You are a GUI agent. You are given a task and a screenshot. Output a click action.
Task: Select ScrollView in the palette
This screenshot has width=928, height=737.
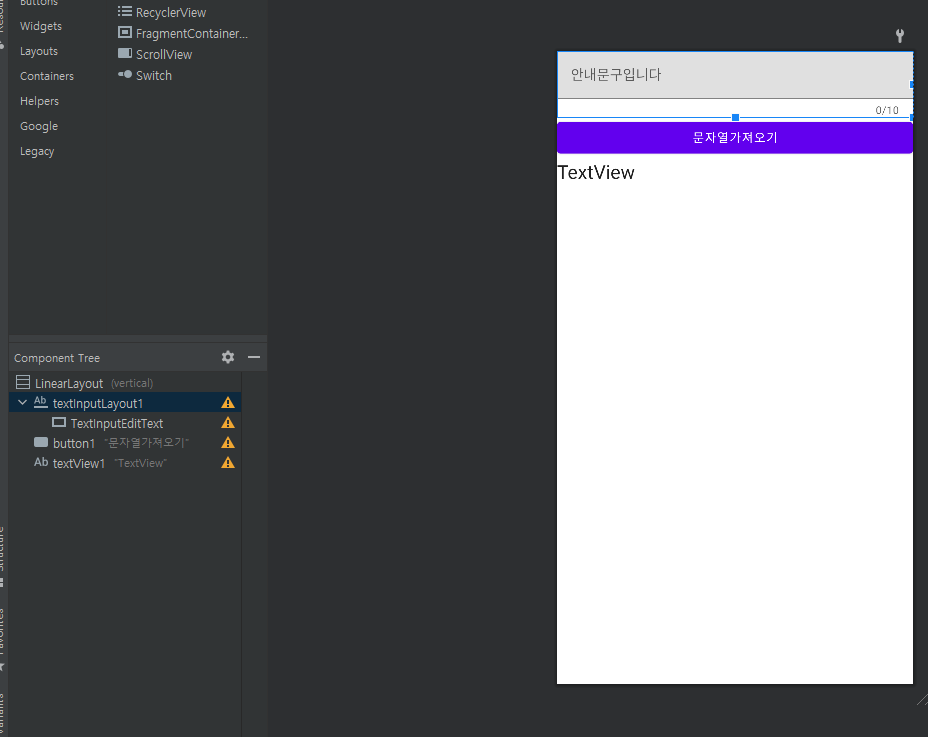pos(155,54)
